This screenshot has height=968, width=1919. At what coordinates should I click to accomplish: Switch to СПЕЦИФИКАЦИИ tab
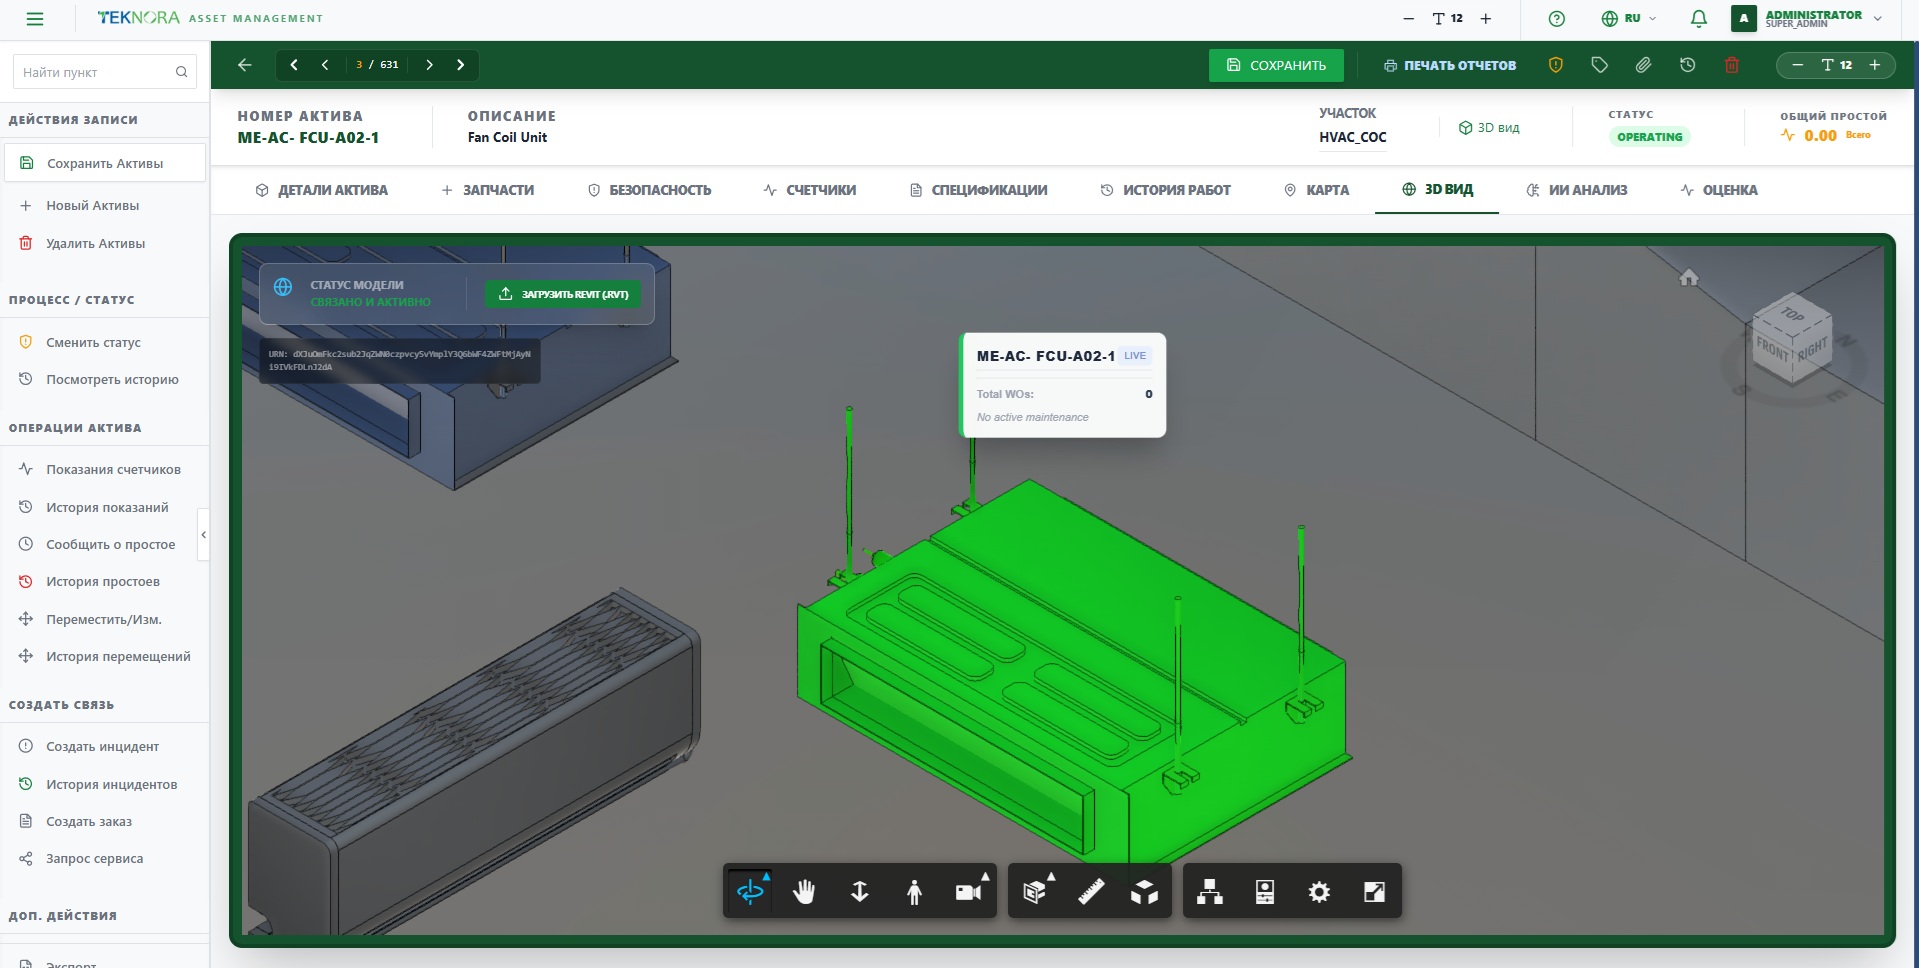(x=979, y=190)
